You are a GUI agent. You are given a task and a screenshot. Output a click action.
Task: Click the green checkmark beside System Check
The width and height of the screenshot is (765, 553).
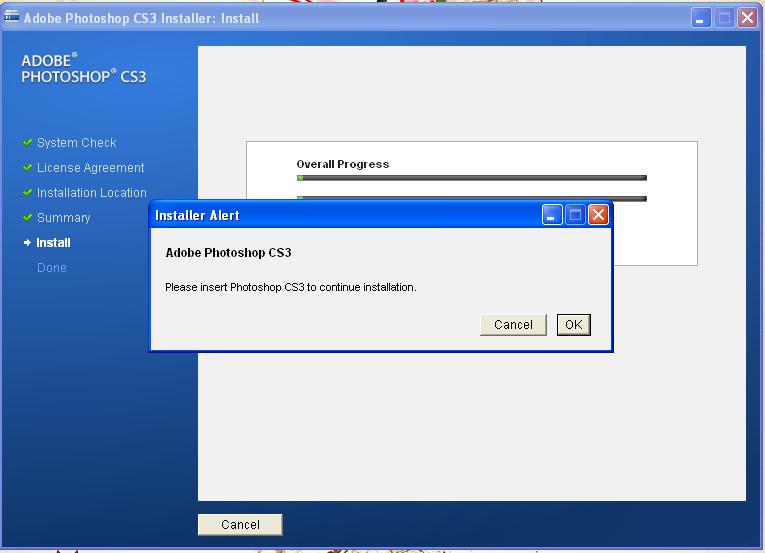click(x=28, y=143)
